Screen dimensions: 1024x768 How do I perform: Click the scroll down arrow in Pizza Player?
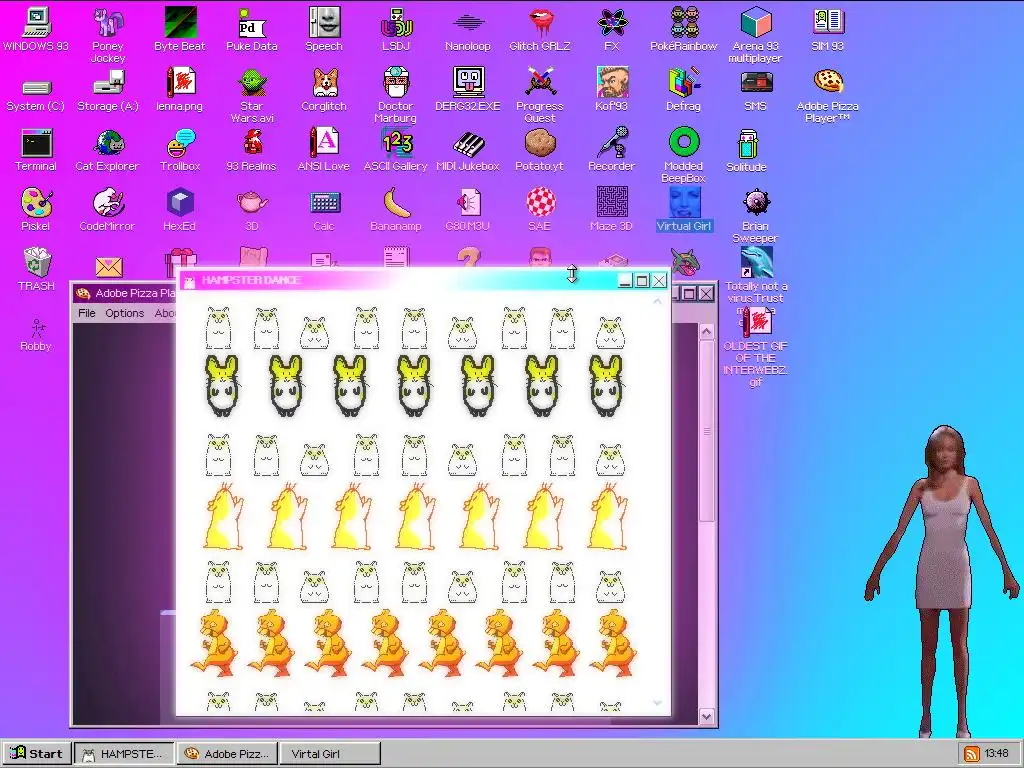707,716
